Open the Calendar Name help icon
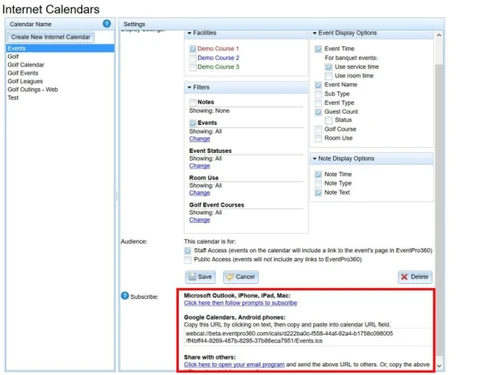Viewport: 500px width, 375px height. (107, 24)
